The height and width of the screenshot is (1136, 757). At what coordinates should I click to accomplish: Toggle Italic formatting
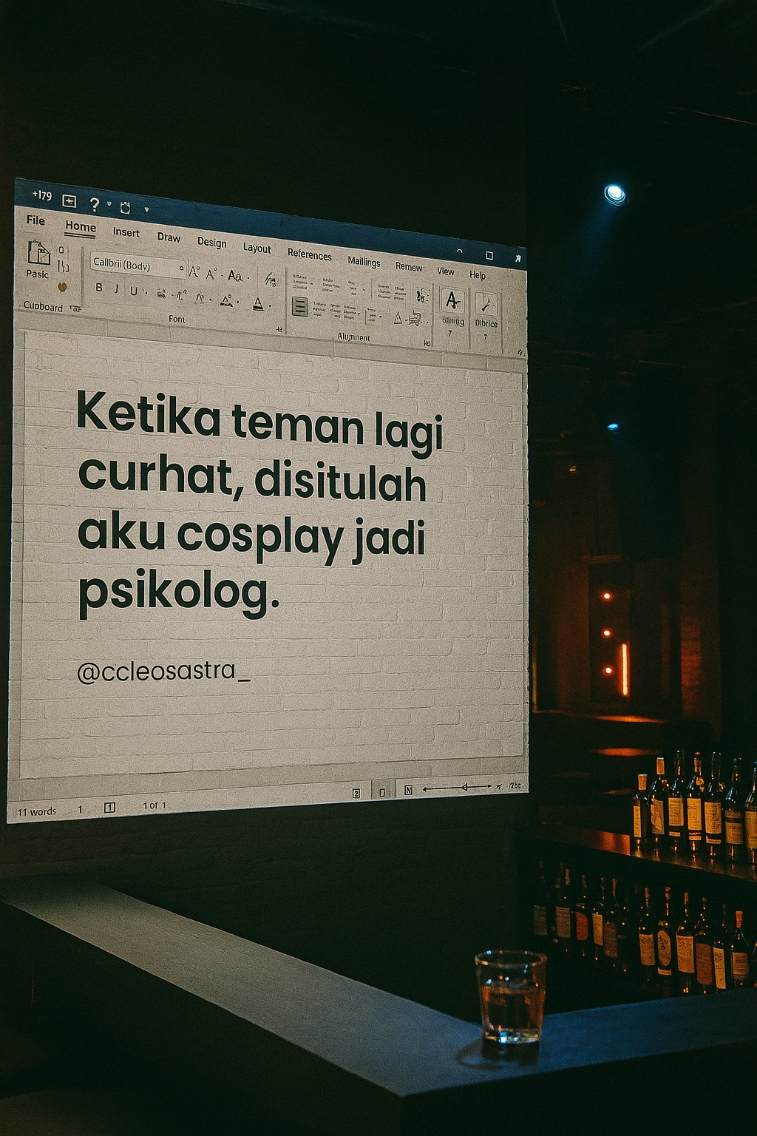[116, 289]
